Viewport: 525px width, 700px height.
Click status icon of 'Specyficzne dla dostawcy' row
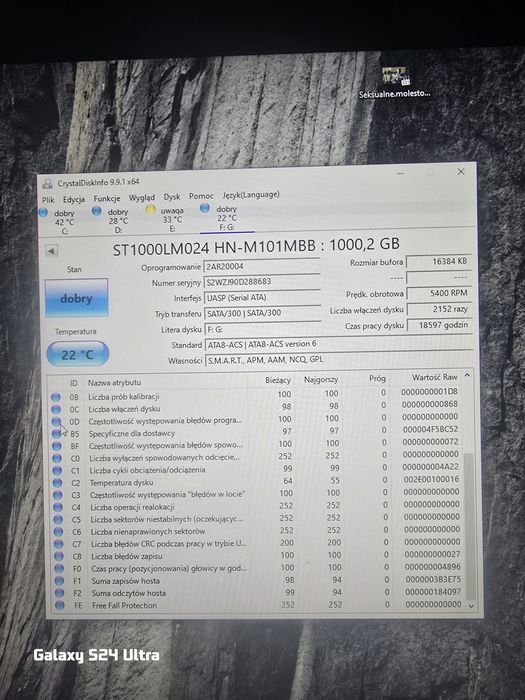click(56, 433)
